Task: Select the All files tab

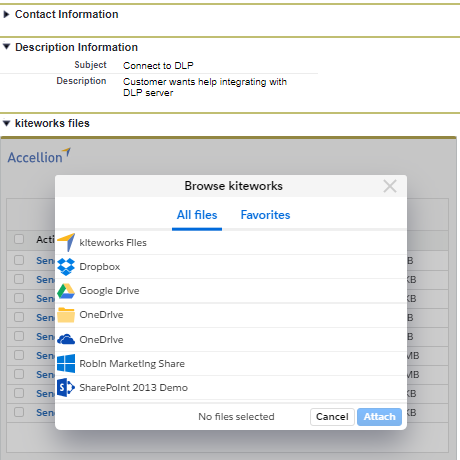Action: [x=197, y=215]
